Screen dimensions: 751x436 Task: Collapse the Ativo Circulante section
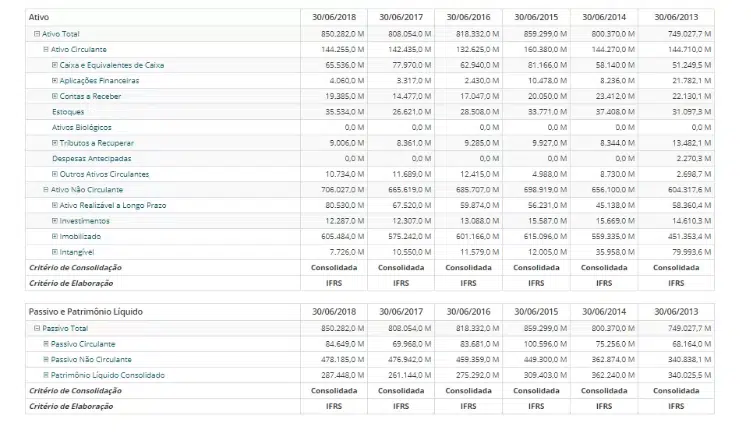pos(46,49)
